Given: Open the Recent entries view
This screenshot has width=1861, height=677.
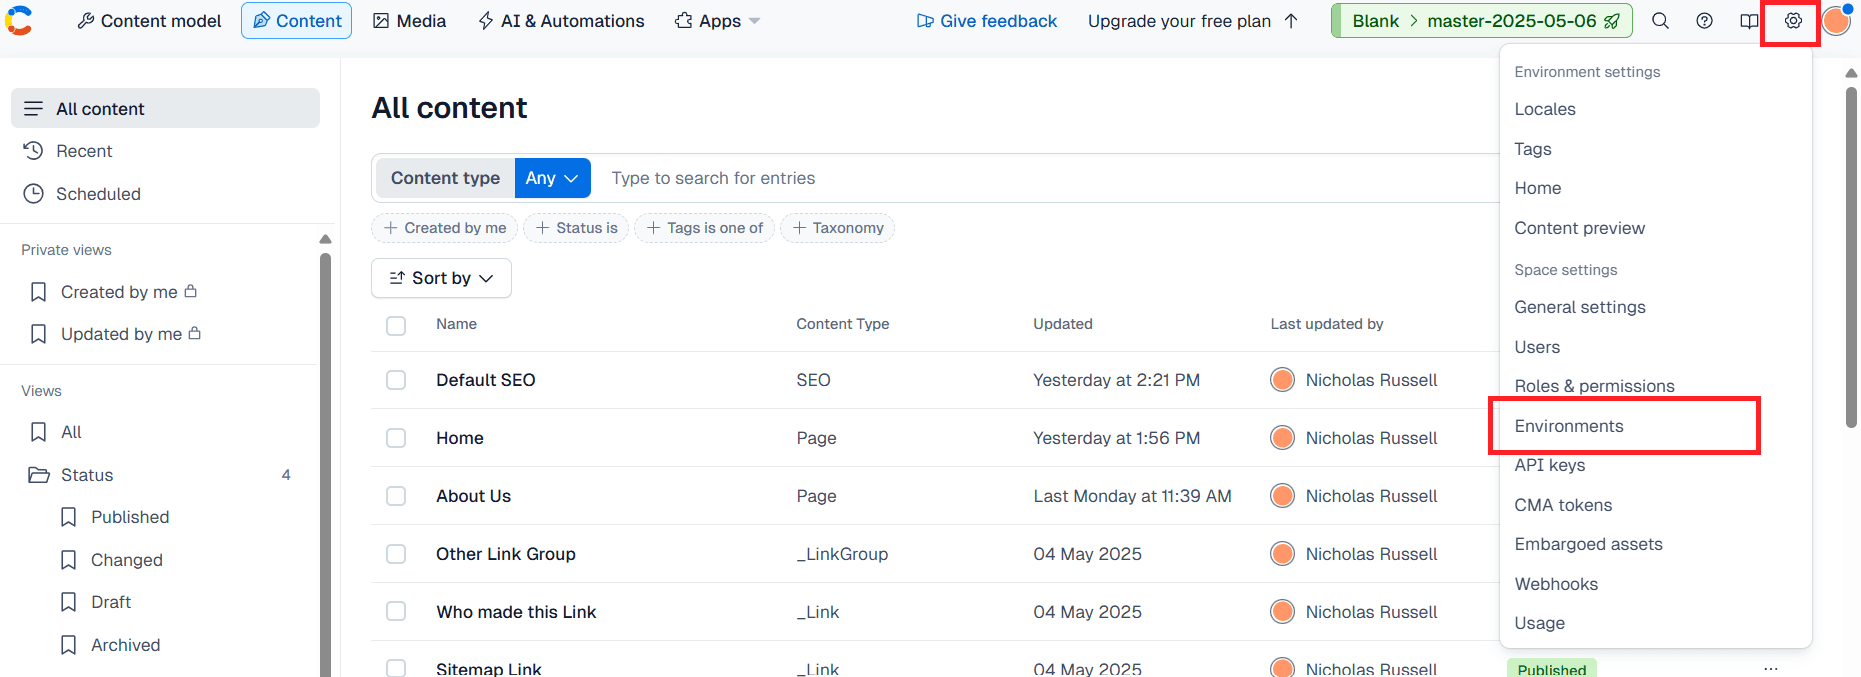Looking at the screenshot, I should [84, 151].
